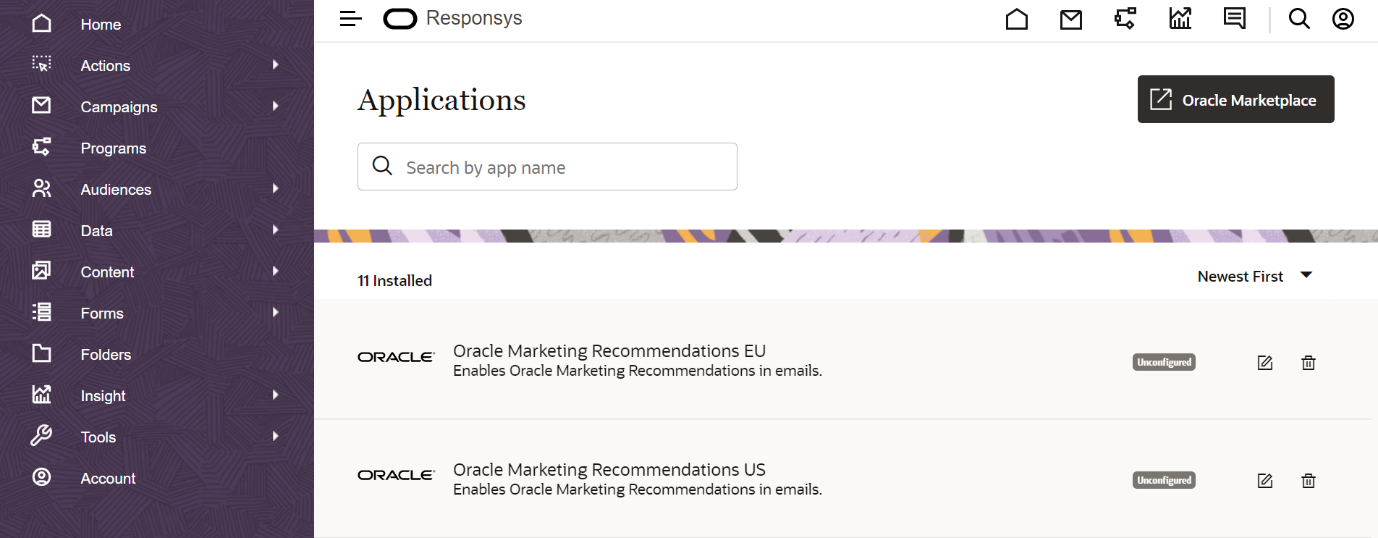The height and width of the screenshot is (538, 1378).
Task: Click the Oracle Marketplace button
Action: [x=1235, y=100]
